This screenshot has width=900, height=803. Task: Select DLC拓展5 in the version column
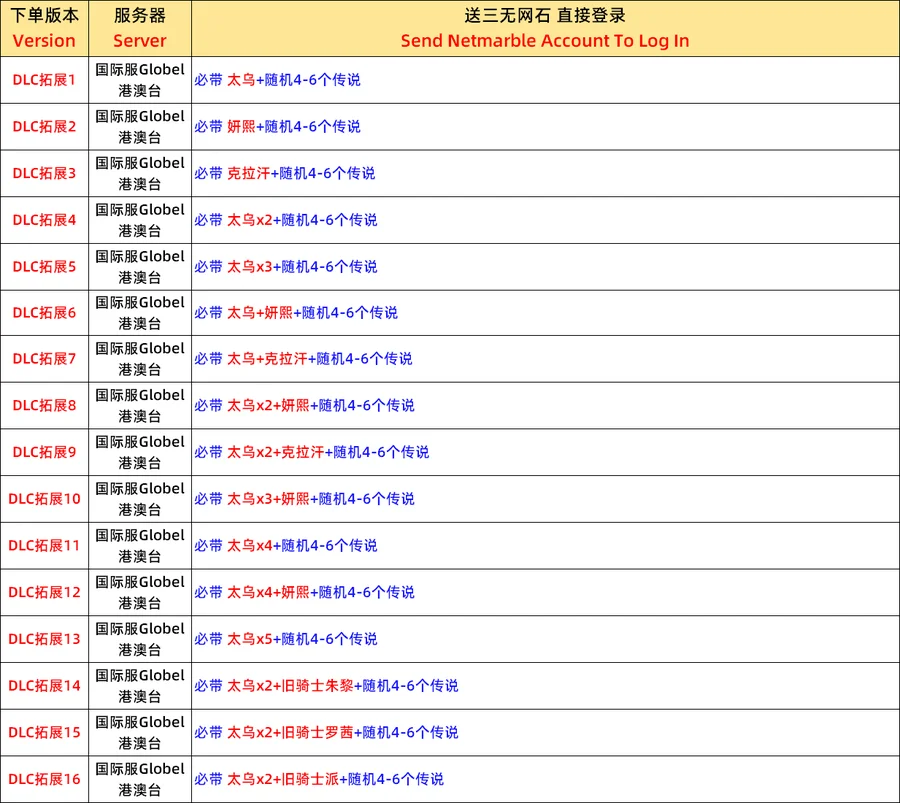click(44, 266)
